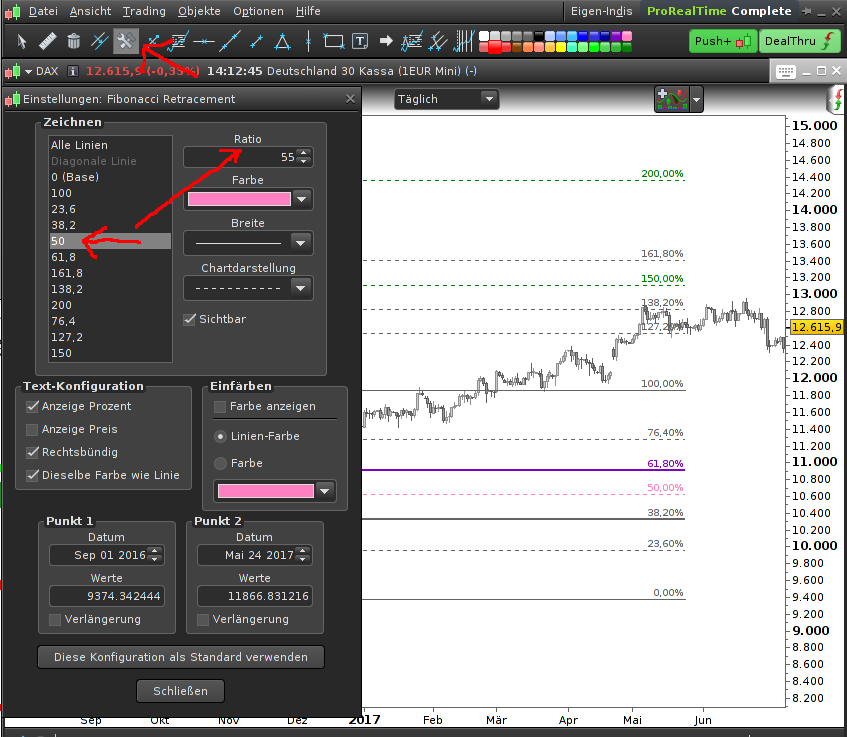Open the trash tool to delete drawings
Screen dimensions: 847x737
(x=72, y=41)
